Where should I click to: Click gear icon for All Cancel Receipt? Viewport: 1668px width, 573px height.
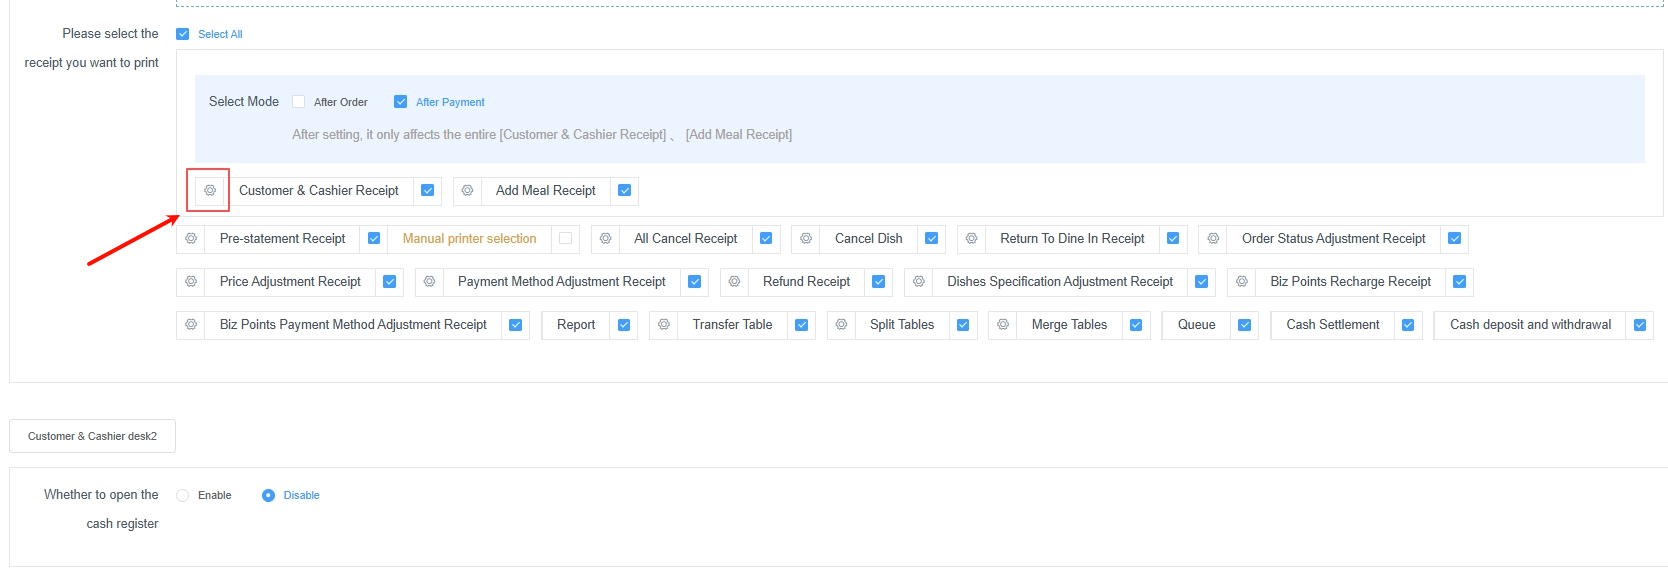pos(605,238)
